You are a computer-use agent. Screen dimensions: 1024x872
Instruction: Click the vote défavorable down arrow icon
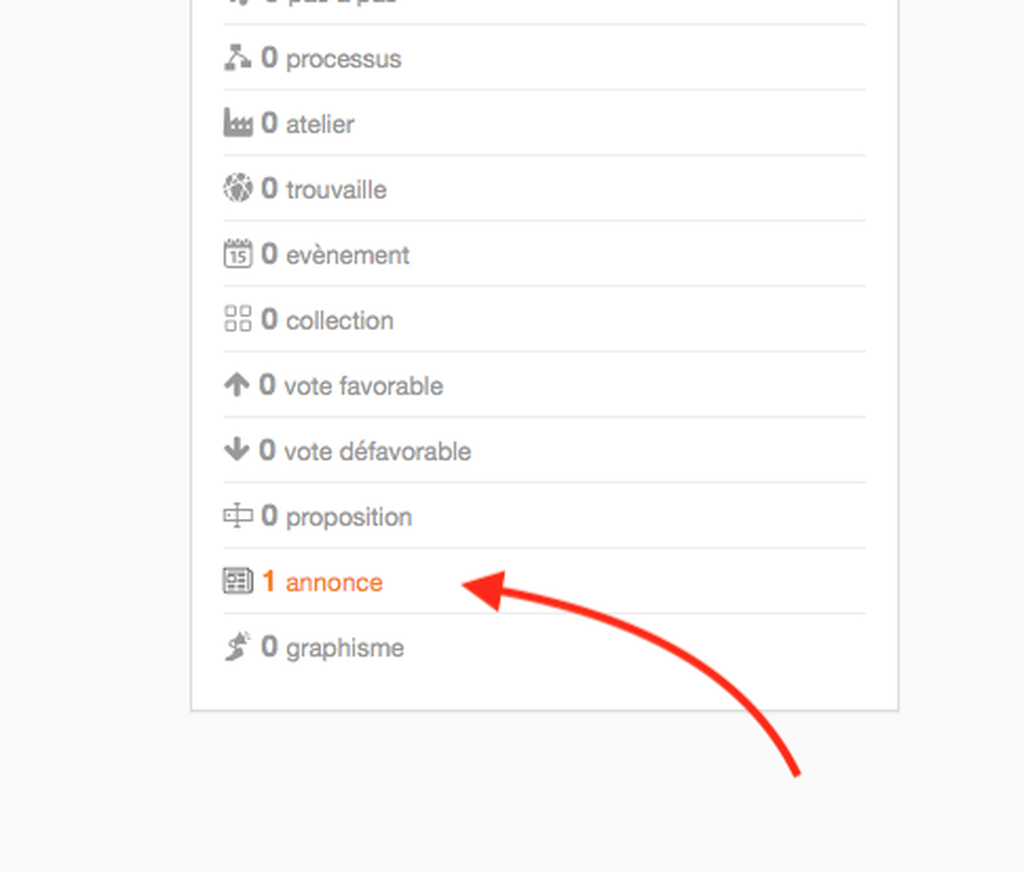(x=236, y=449)
